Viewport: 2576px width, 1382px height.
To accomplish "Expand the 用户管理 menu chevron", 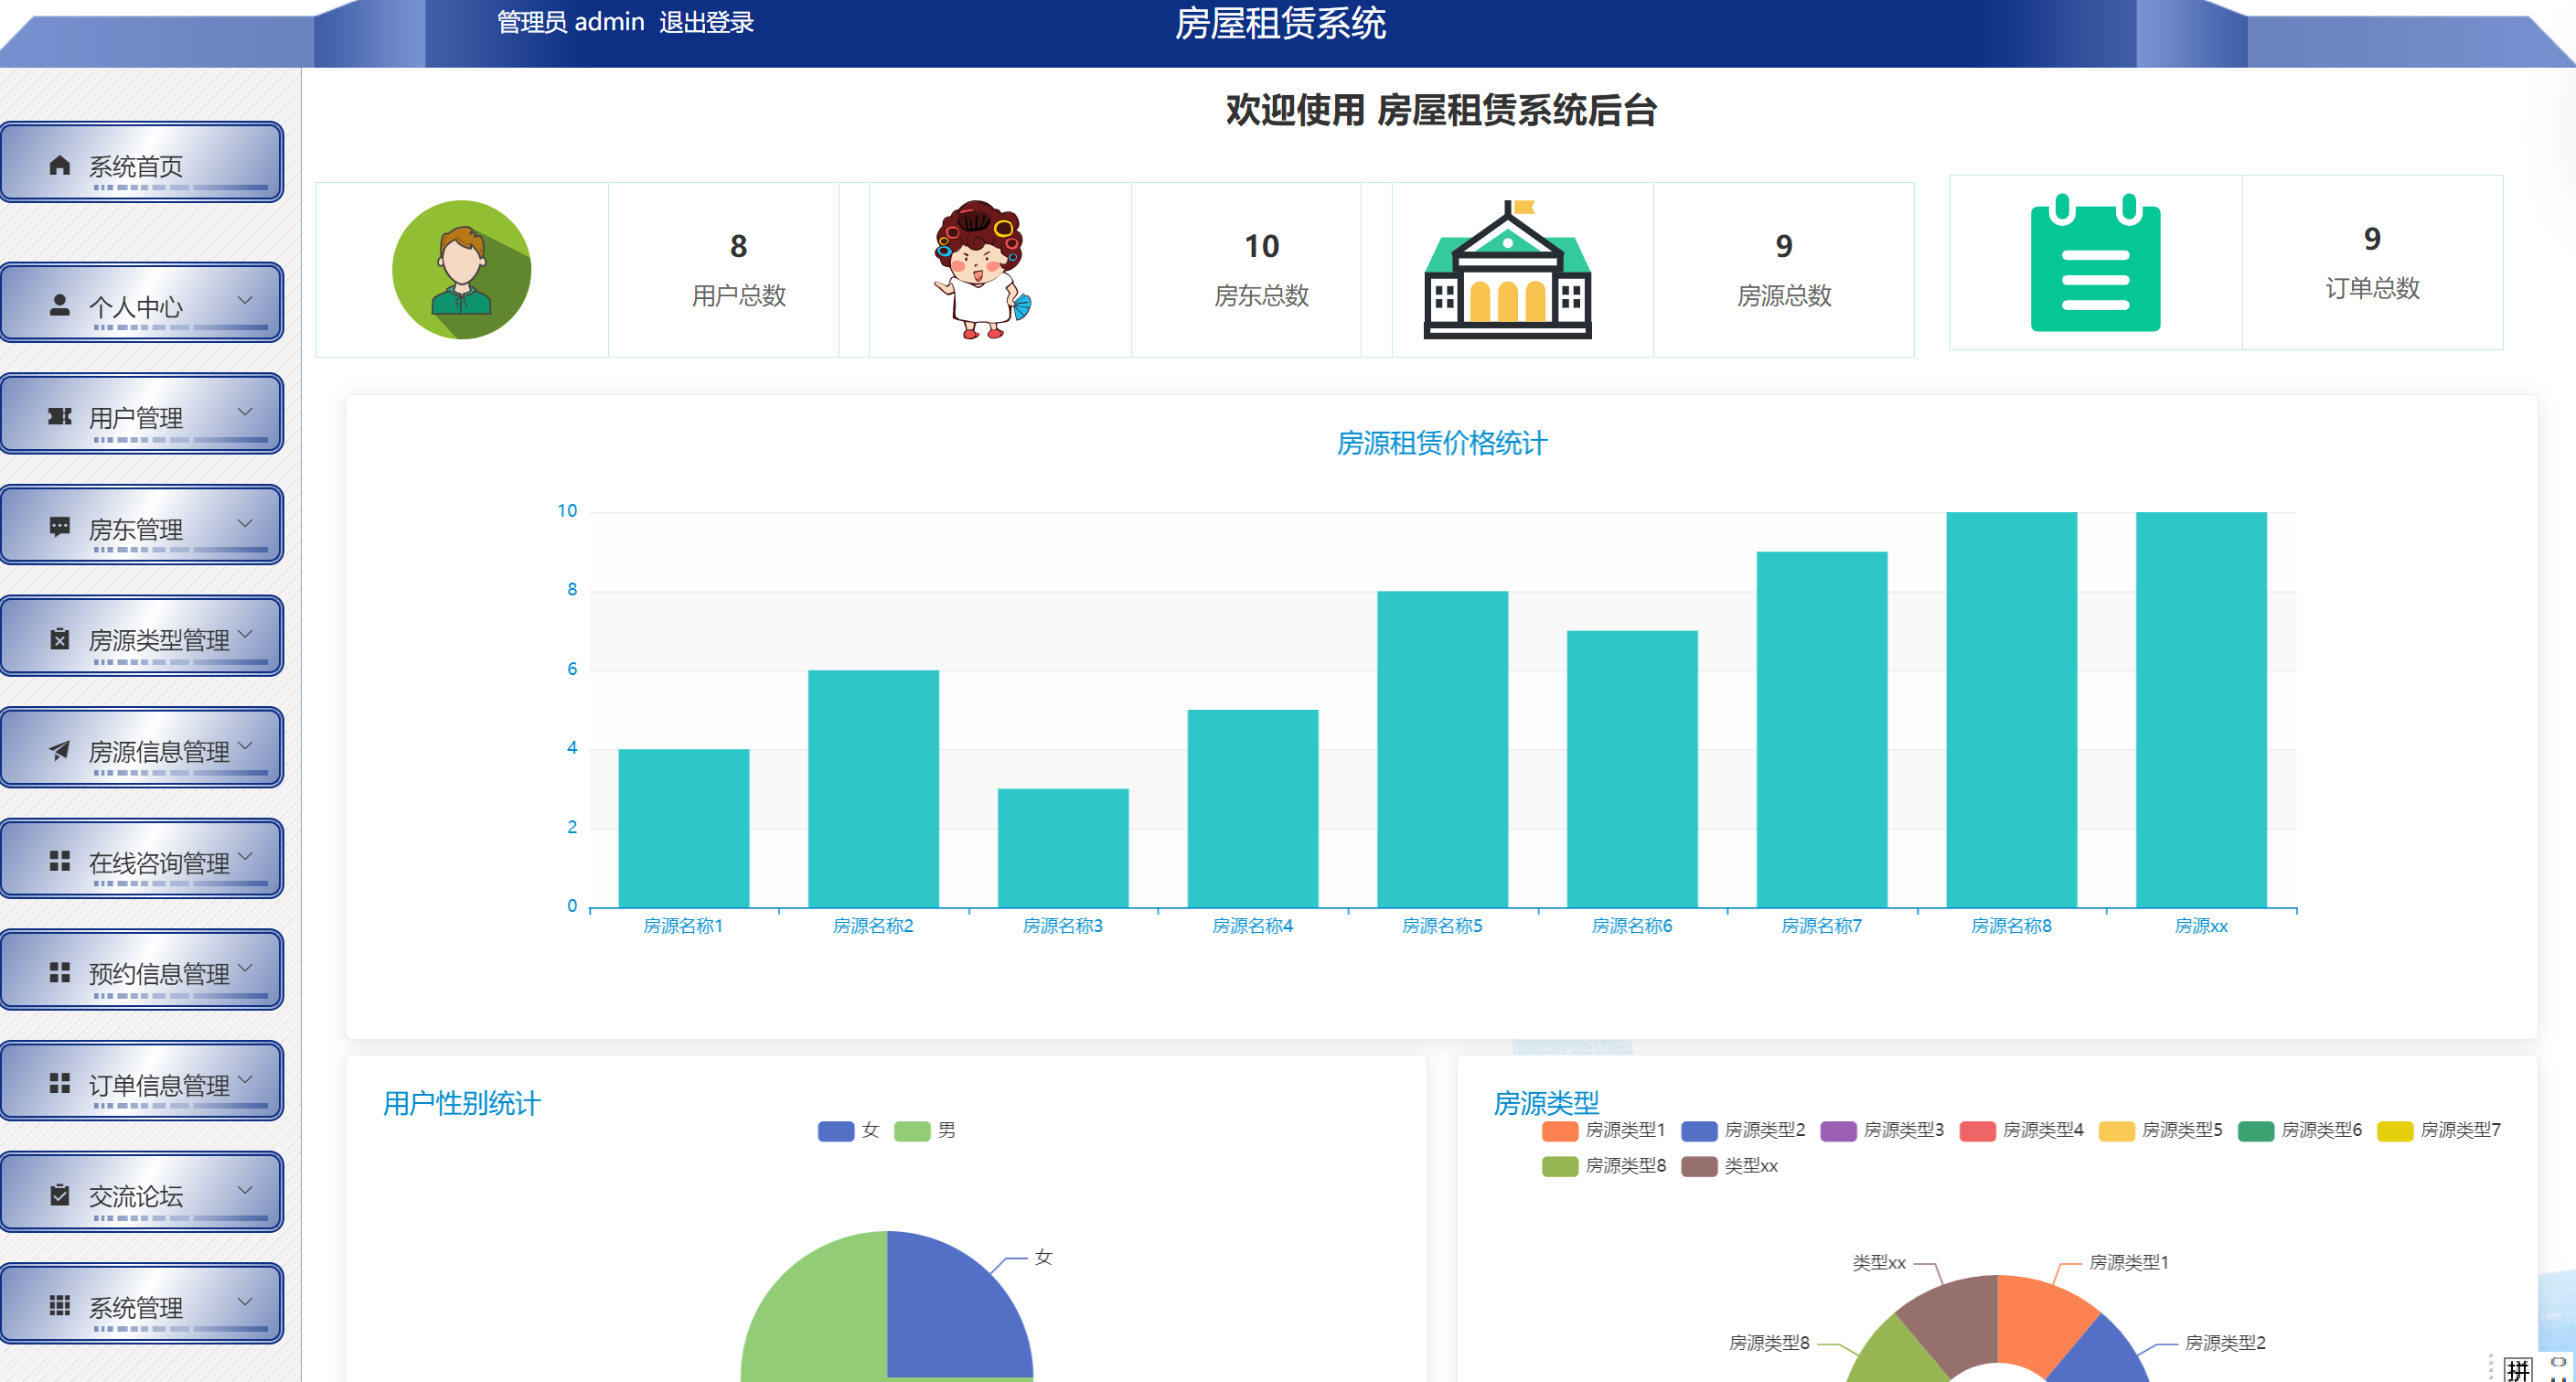I will (x=245, y=411).
